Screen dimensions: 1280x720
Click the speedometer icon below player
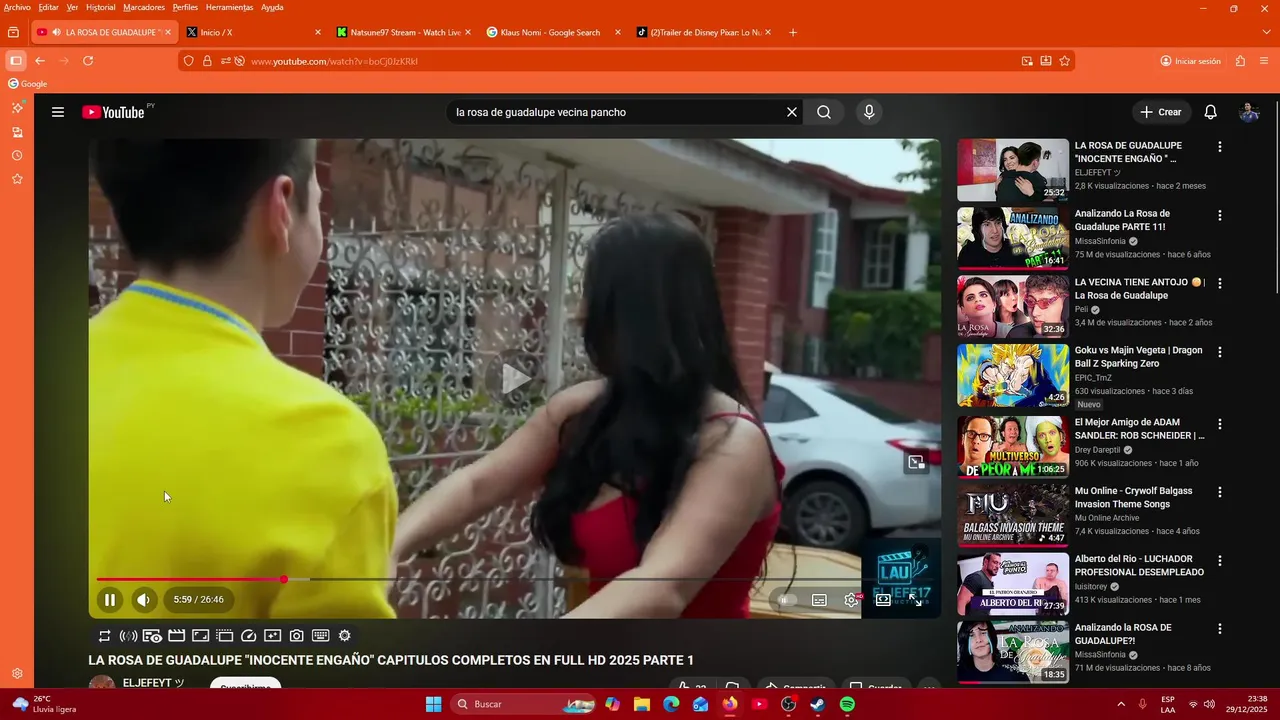249,636
